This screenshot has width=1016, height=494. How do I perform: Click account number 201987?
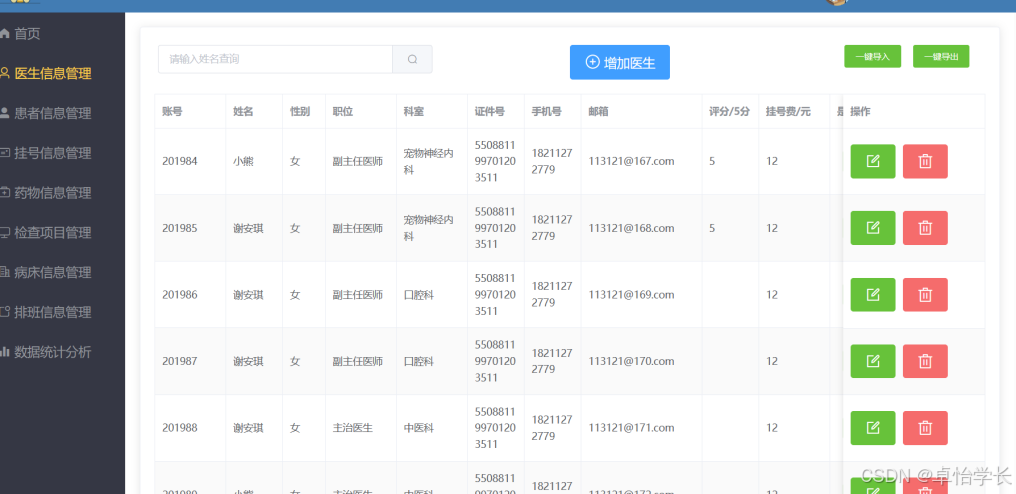click(x=179, y=361)
